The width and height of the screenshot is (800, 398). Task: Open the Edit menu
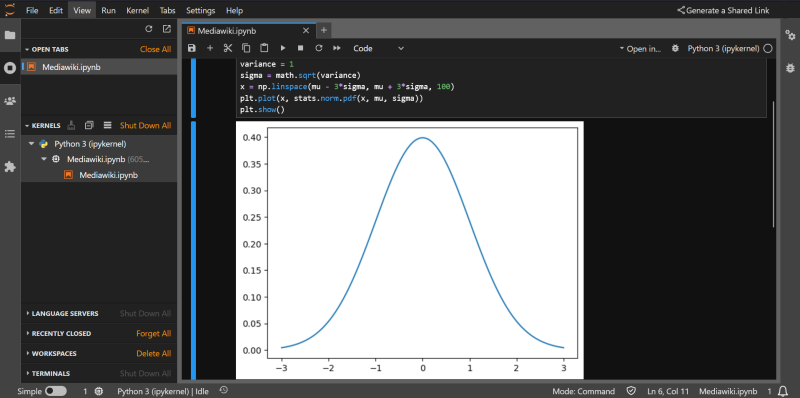(x=56, y=10)
